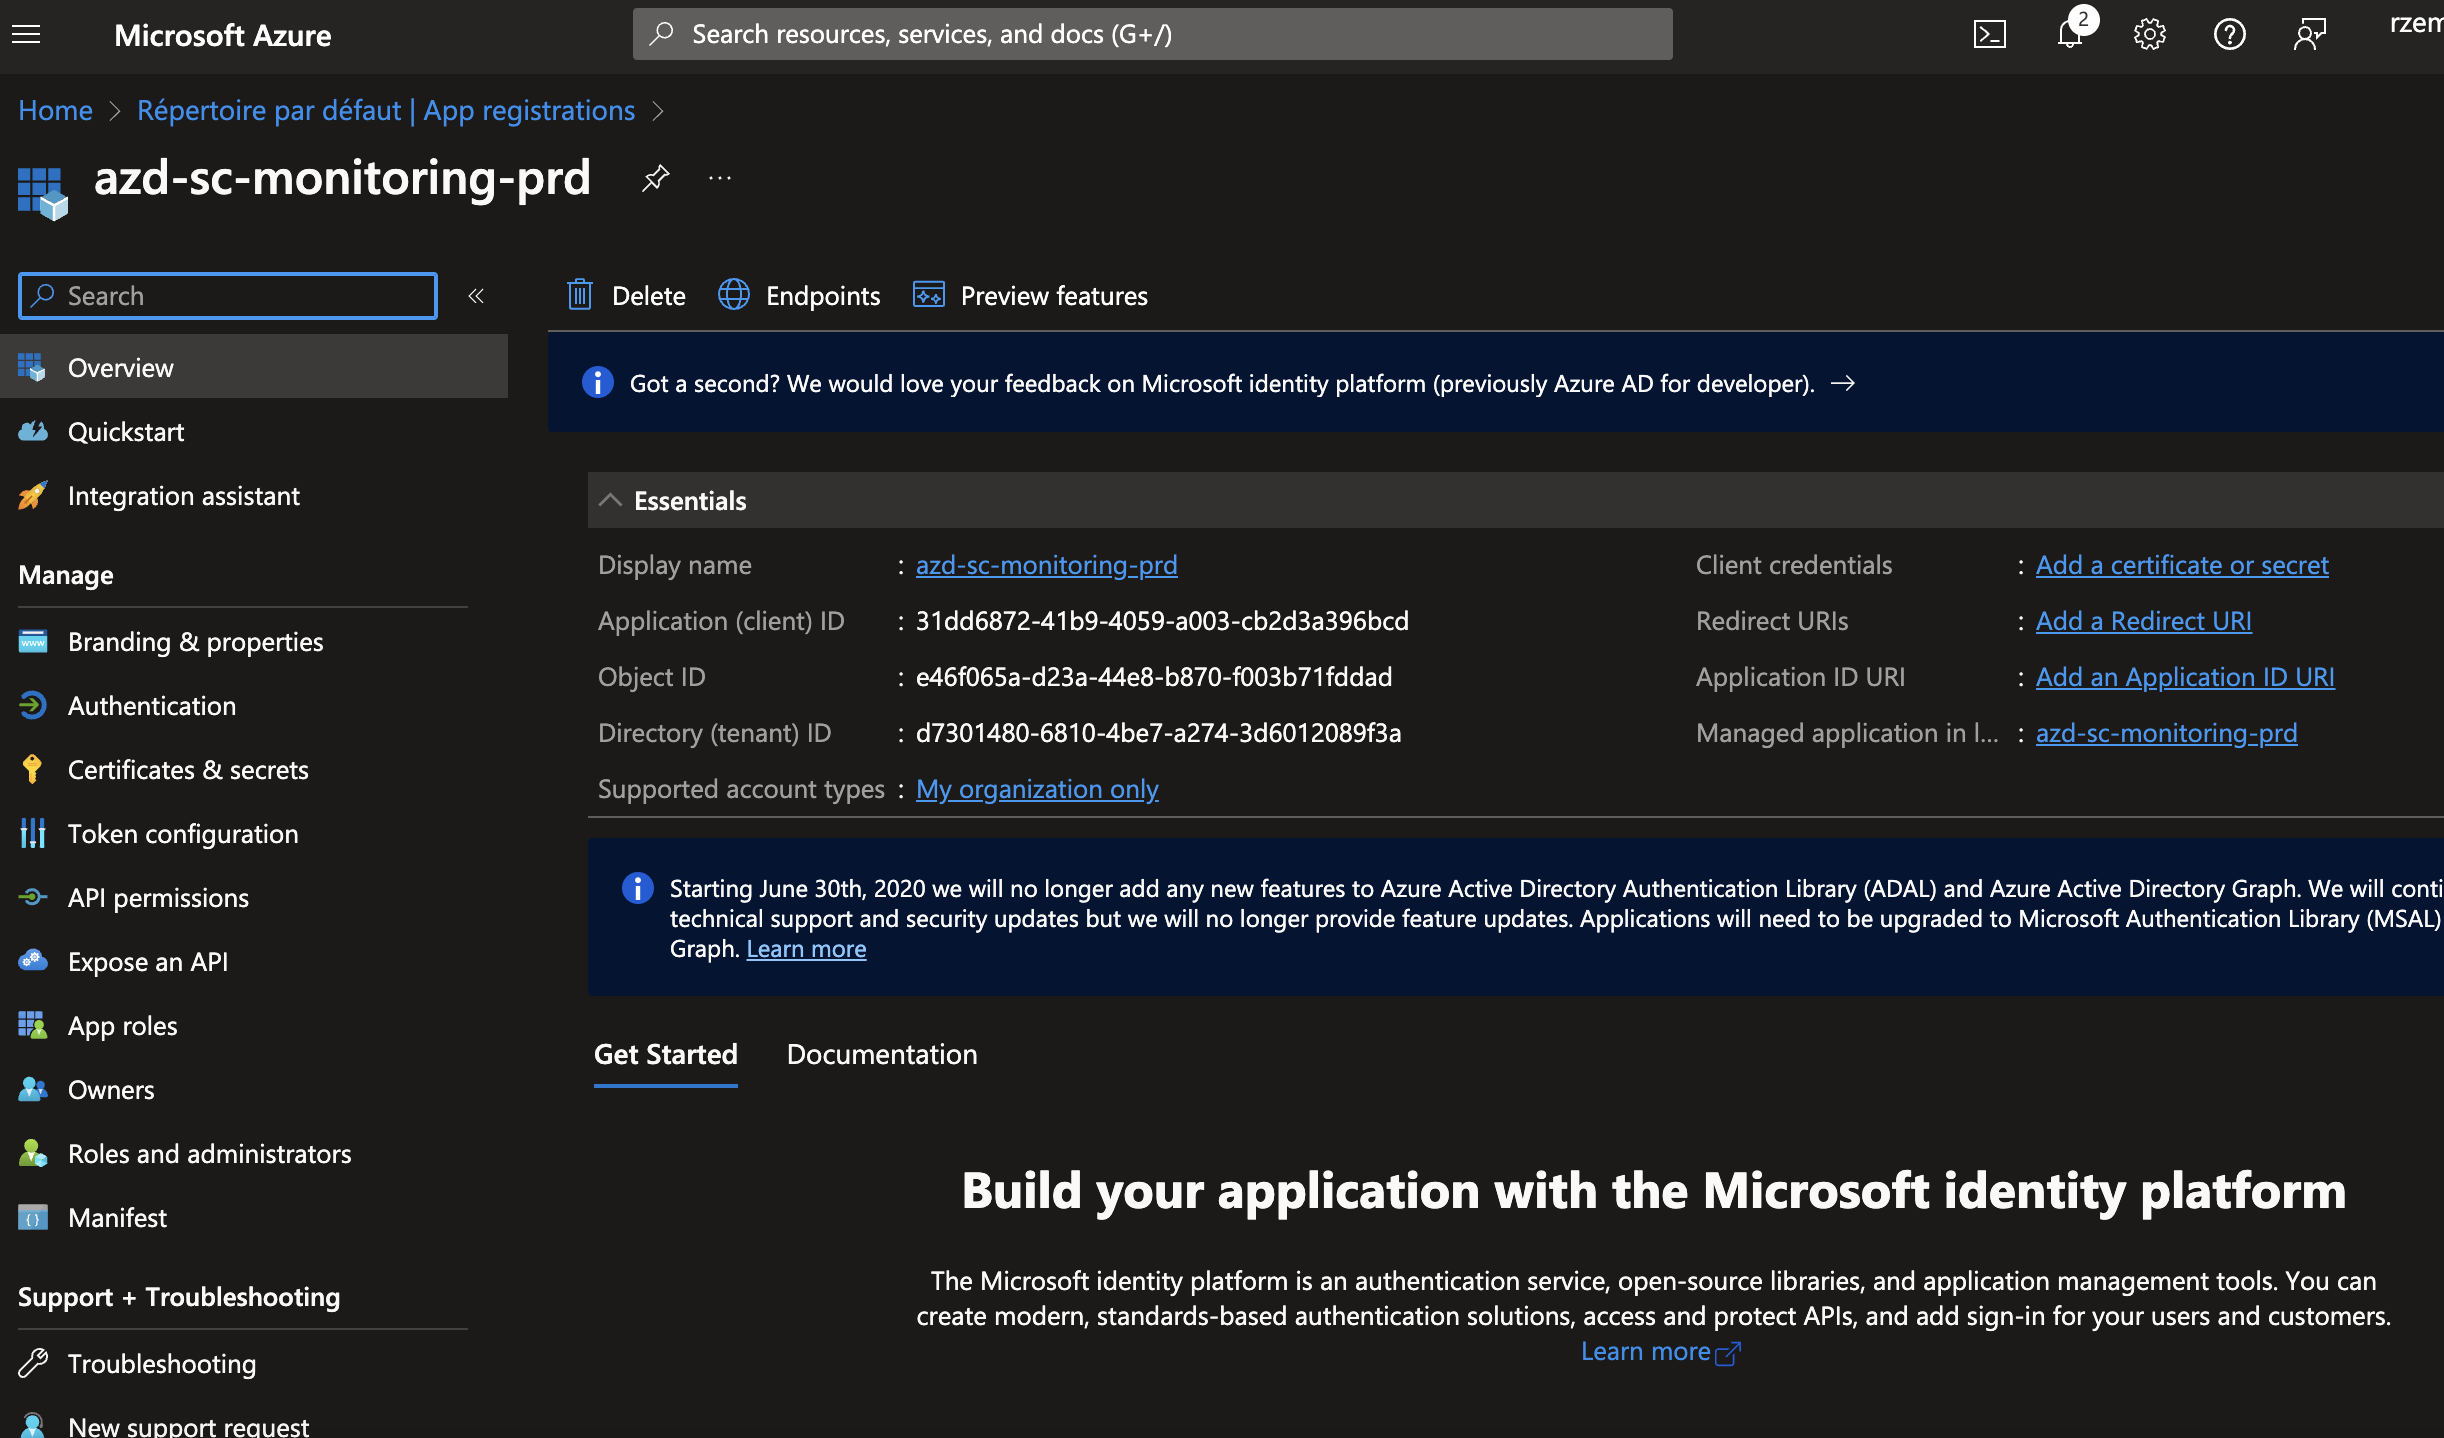
Task: Click the Branding & properties icon
Action: [x=33, y=641]
